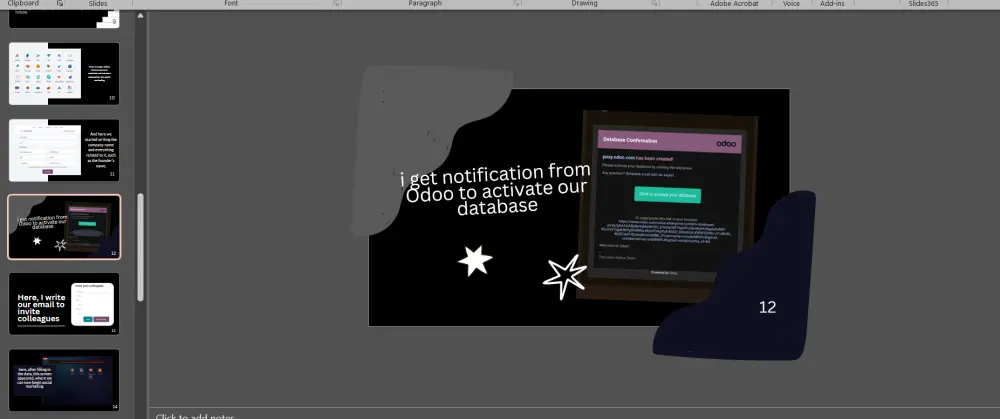Image resolution: width=1000 pixels, height=419 pixels.
Task: Open the Drawing dialog launcher
Action: [654, 4]
